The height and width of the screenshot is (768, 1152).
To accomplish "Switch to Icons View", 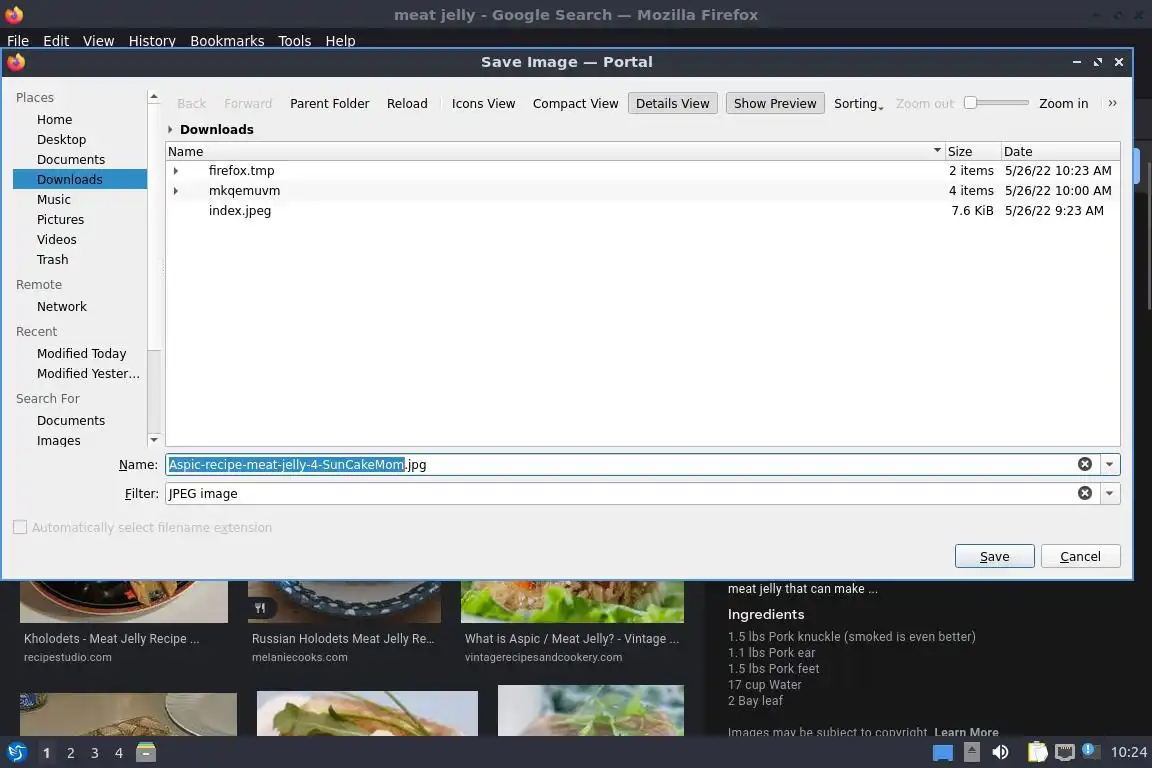I will tap(483, 104).
